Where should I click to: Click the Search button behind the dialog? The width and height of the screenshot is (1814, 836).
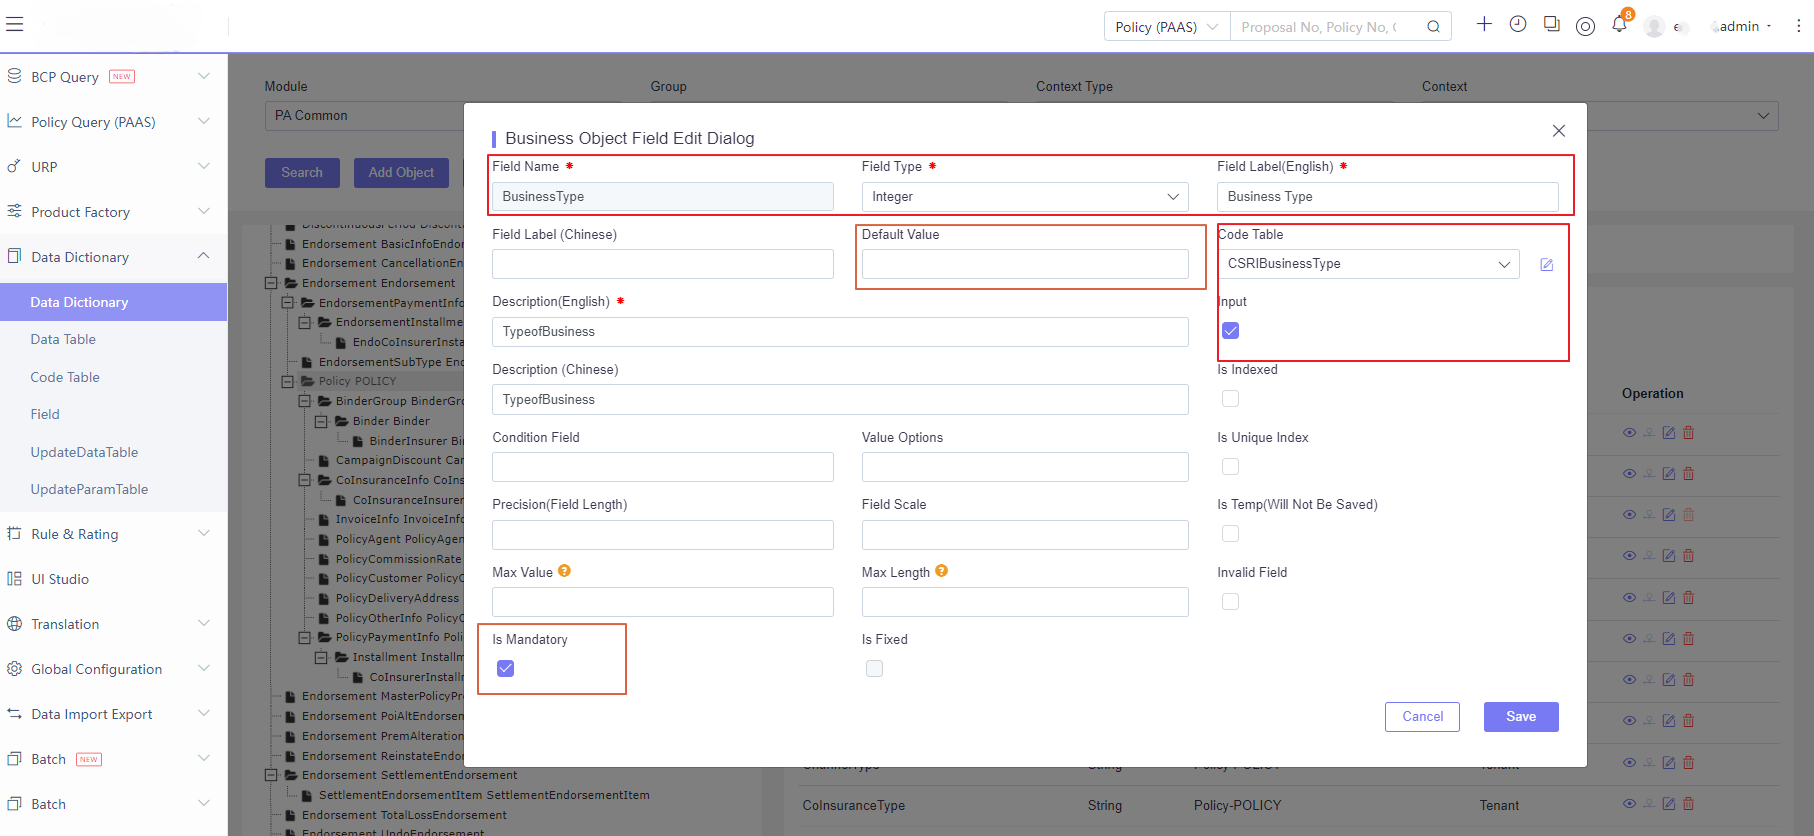tap(302, 173)
